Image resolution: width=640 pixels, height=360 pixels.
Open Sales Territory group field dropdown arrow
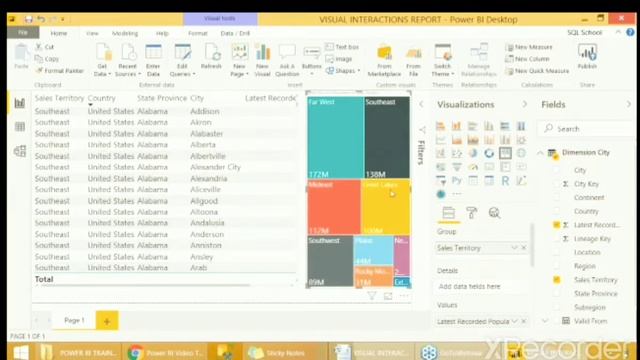[x=514, y=248]
